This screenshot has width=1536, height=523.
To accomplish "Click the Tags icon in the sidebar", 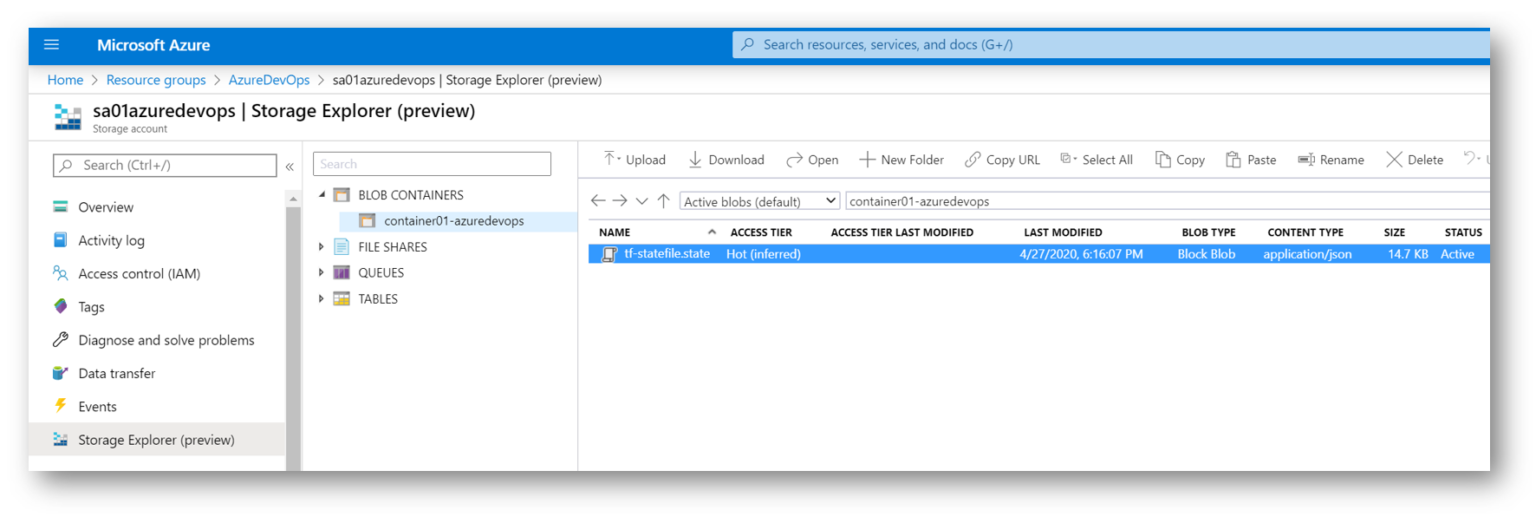I will (60, 307).
